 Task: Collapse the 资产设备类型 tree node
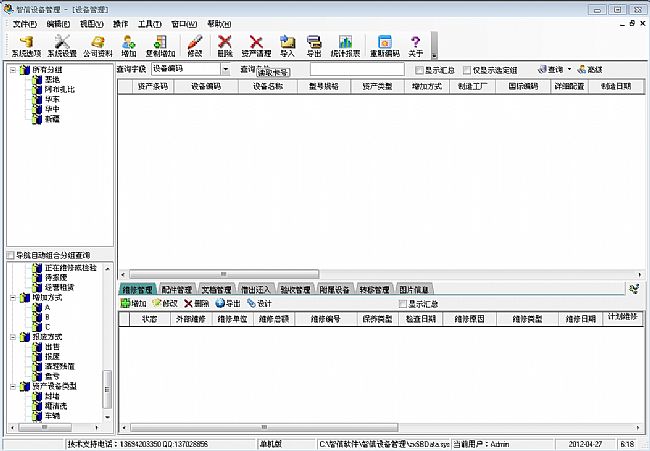(x=12, y=385)
